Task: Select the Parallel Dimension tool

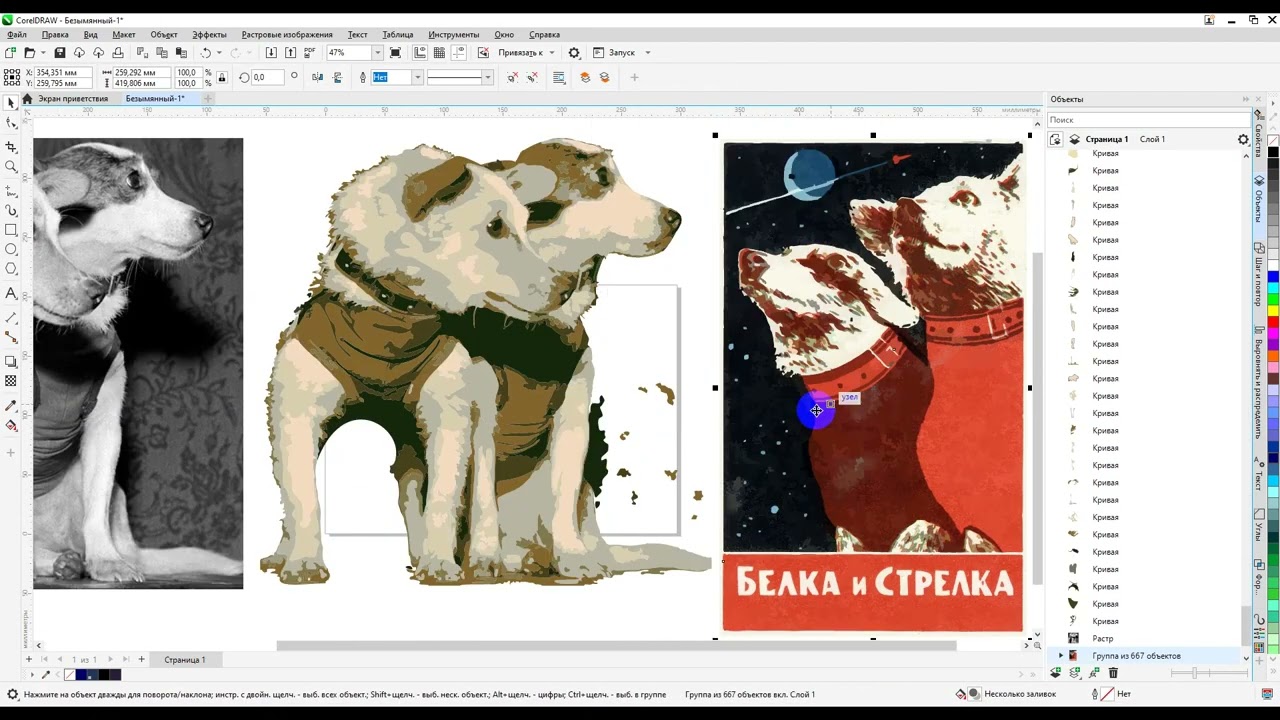Action: (x=11, y=318)
